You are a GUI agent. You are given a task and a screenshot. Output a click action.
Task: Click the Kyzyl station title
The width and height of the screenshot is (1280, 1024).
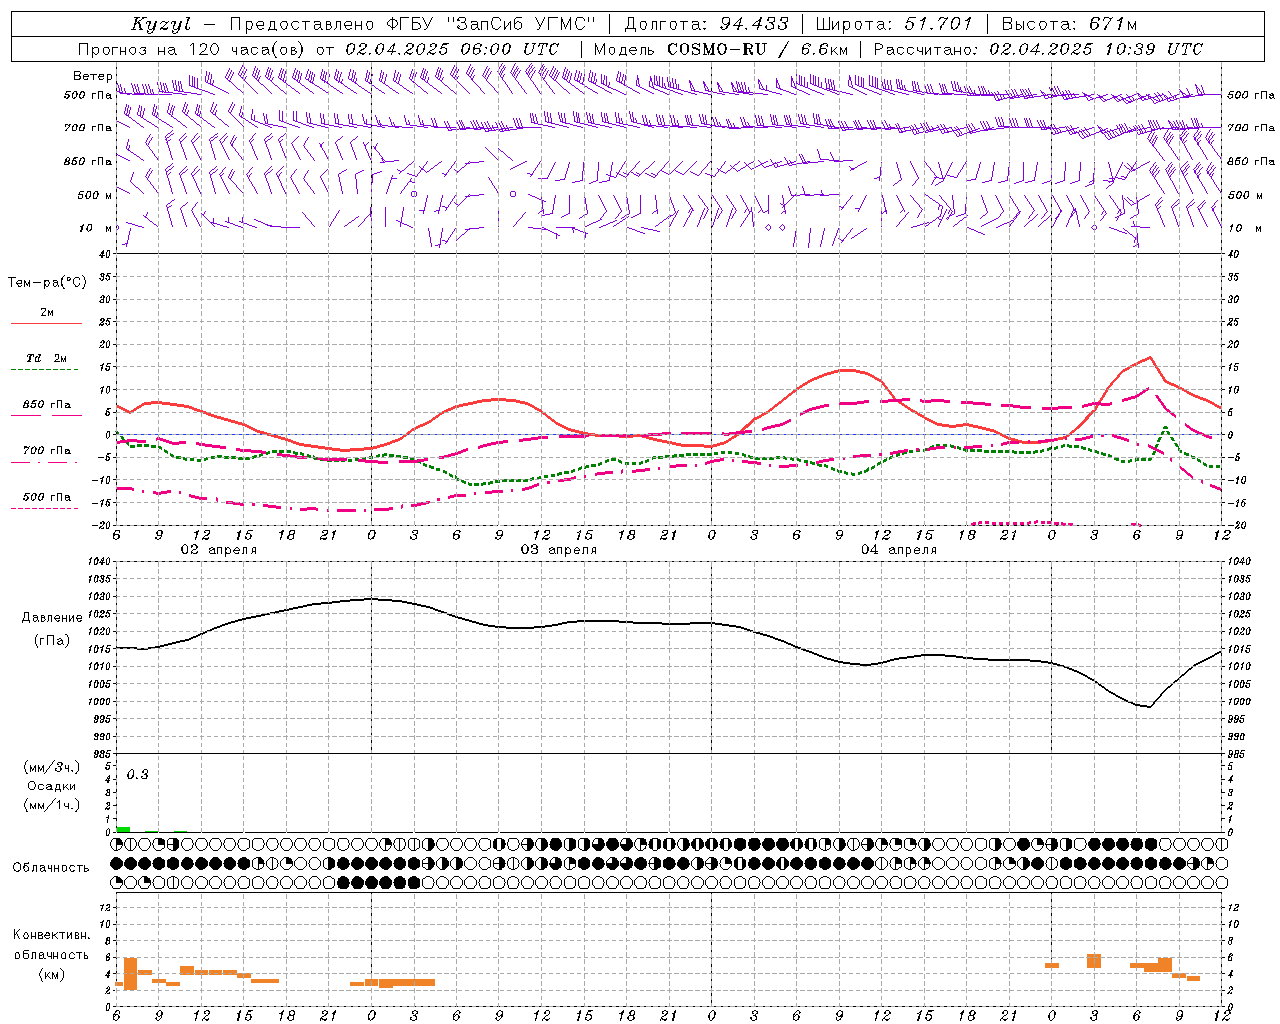161,24
